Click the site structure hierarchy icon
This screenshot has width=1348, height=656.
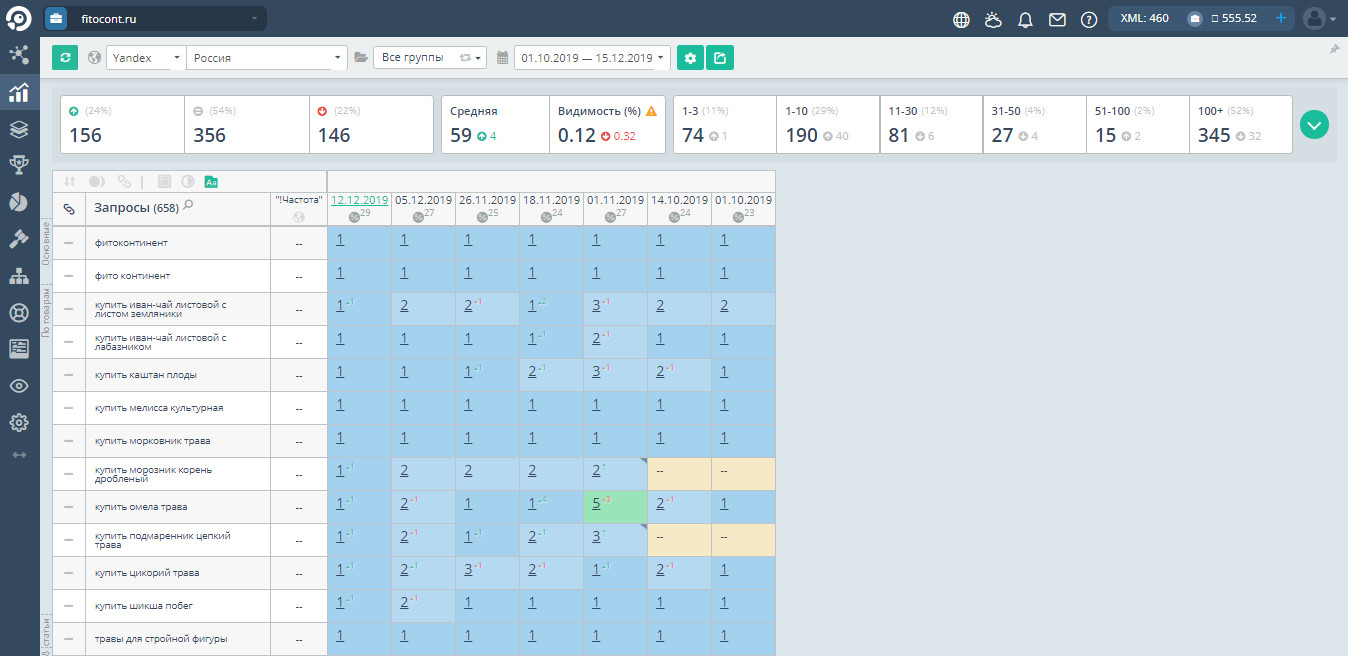18,276
